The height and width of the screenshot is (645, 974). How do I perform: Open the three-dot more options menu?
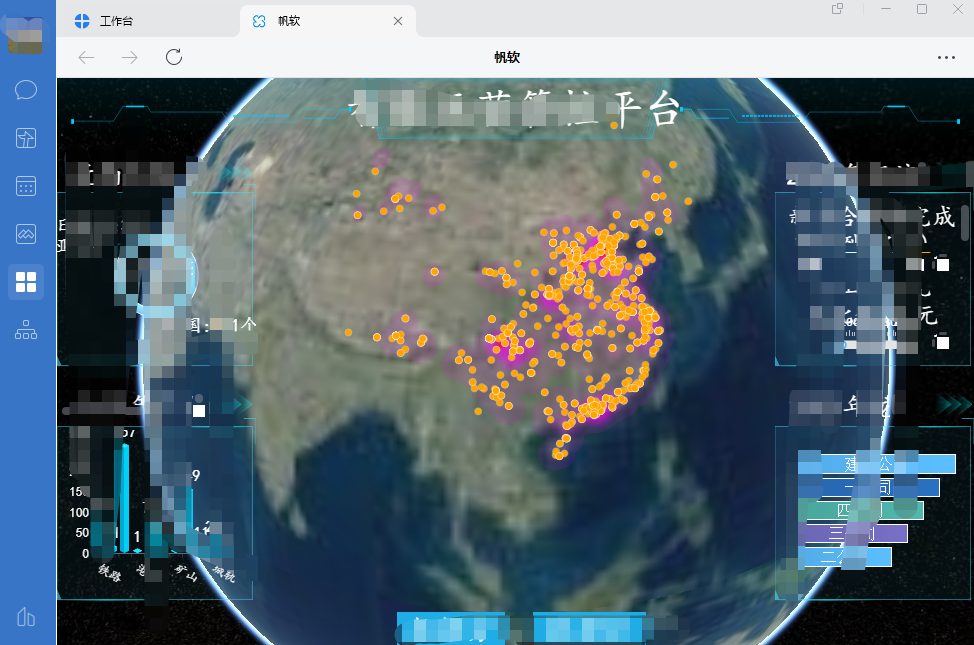point(946,57)
